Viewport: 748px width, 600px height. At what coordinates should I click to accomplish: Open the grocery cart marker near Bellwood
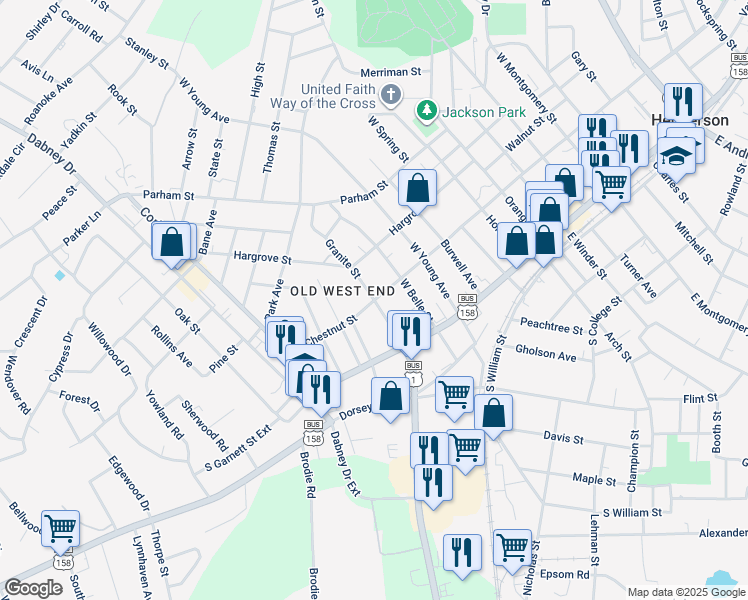click(x=60, y=527)
